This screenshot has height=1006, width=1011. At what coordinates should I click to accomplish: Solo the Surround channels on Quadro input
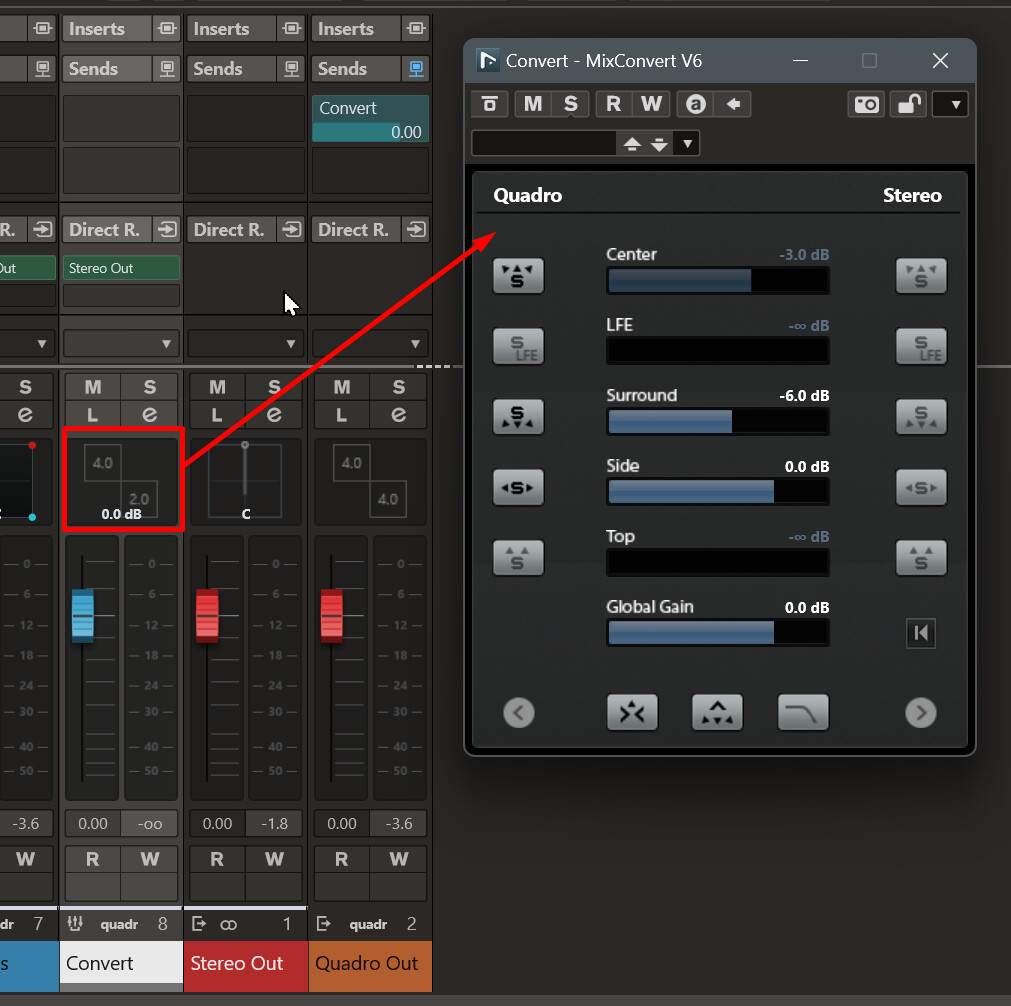tap(518, 417)
